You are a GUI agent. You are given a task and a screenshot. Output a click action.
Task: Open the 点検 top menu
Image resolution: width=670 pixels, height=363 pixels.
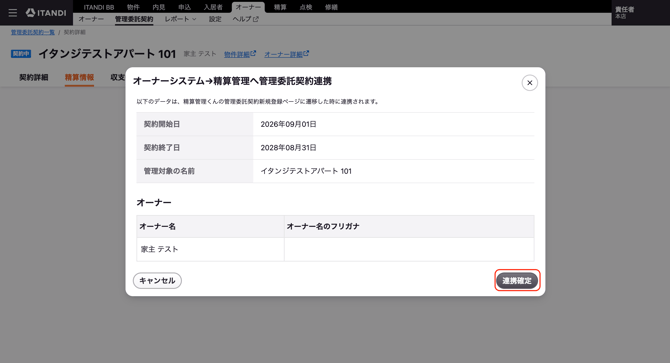[x=306, y=7]
